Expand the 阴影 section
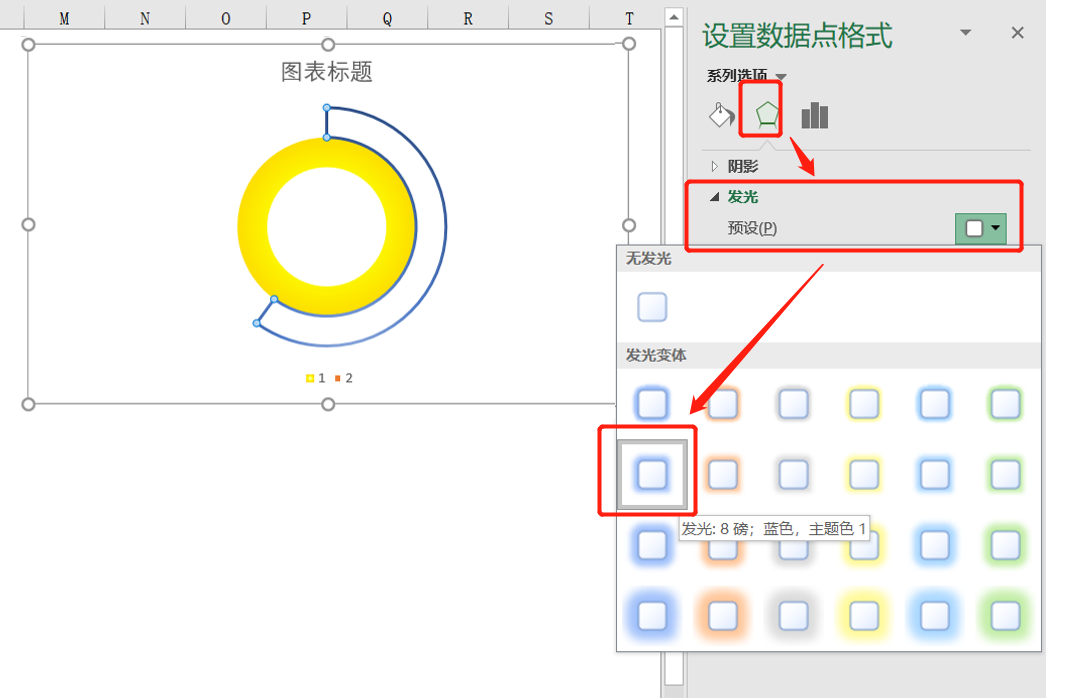 714,166
